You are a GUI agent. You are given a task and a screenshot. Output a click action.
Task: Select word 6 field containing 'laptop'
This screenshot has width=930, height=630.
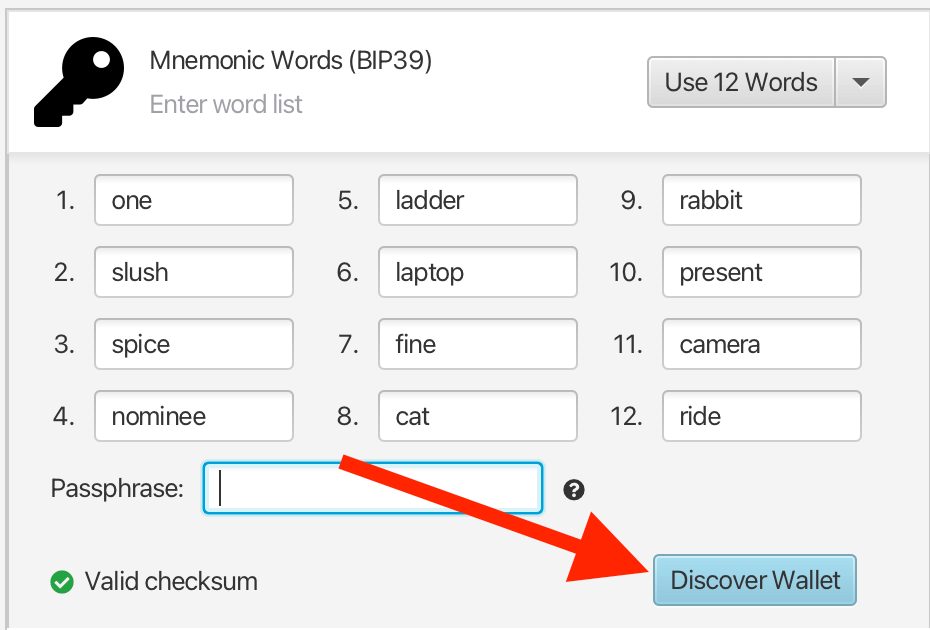point(477,273)
